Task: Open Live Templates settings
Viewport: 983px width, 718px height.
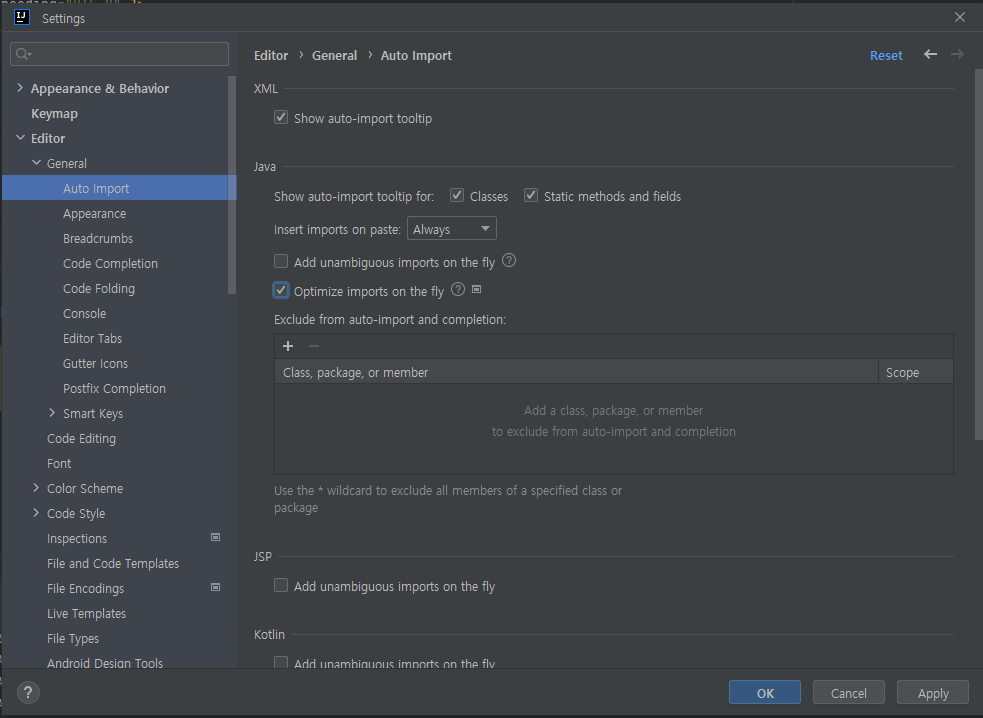Action: pyautogui.click(x=87, y=614)
